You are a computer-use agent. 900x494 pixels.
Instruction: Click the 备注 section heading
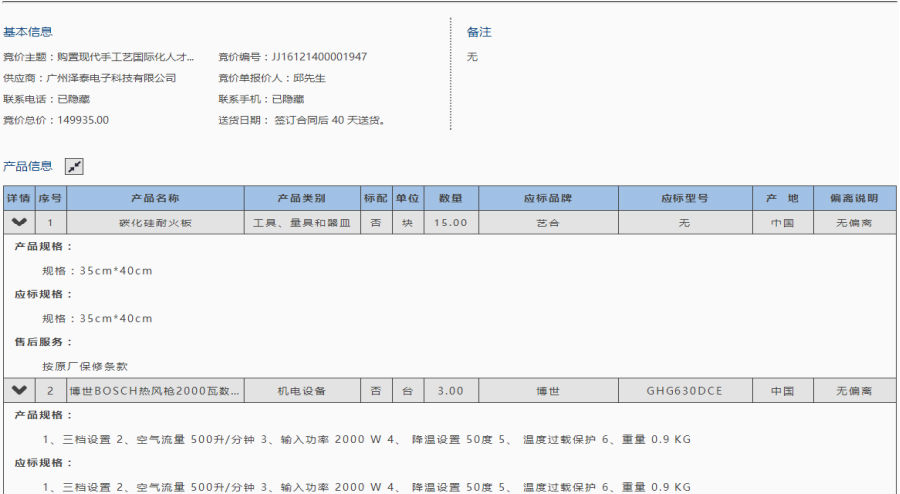[x=479, y=32]
